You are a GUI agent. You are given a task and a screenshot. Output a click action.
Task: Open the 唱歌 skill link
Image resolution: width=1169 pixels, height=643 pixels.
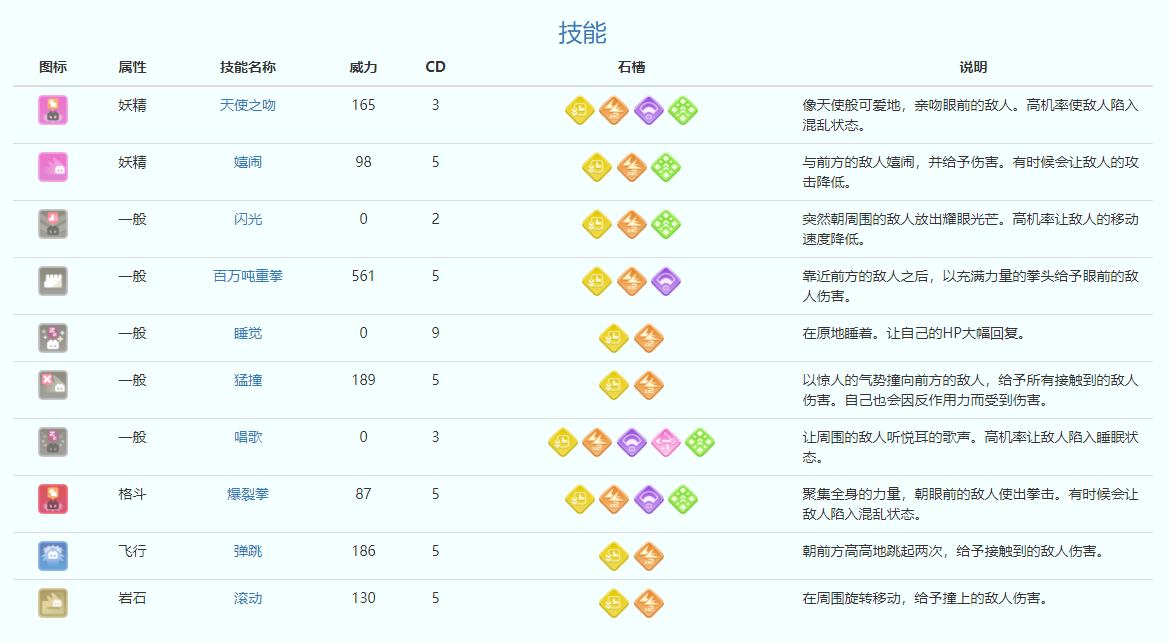248,437
